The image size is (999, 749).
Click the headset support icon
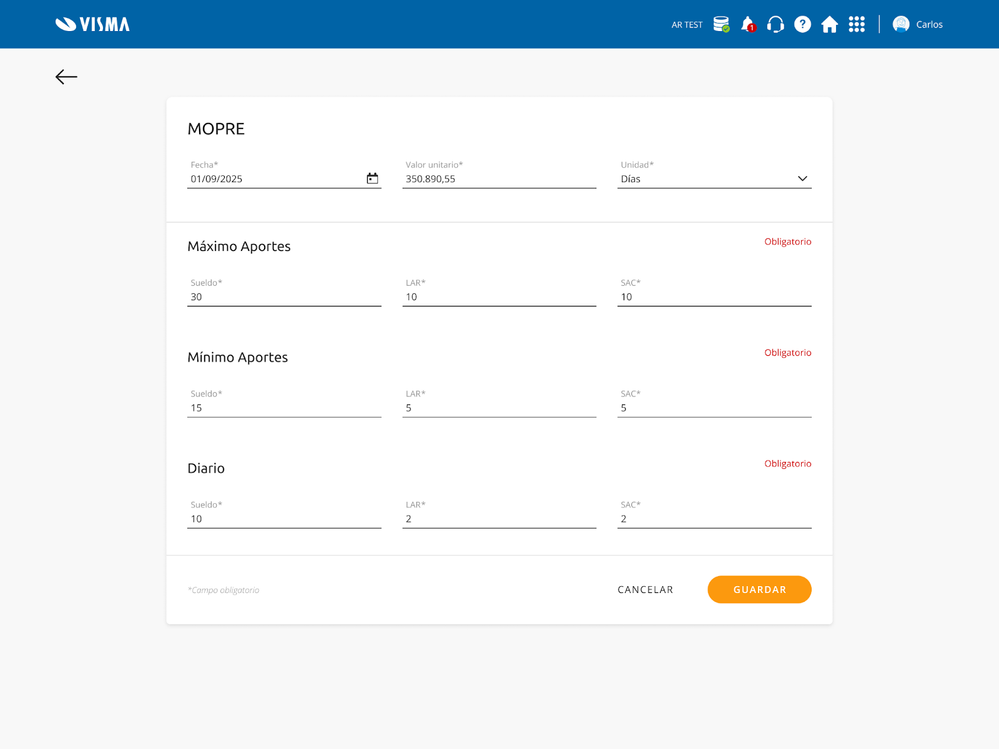coord(775,24)
